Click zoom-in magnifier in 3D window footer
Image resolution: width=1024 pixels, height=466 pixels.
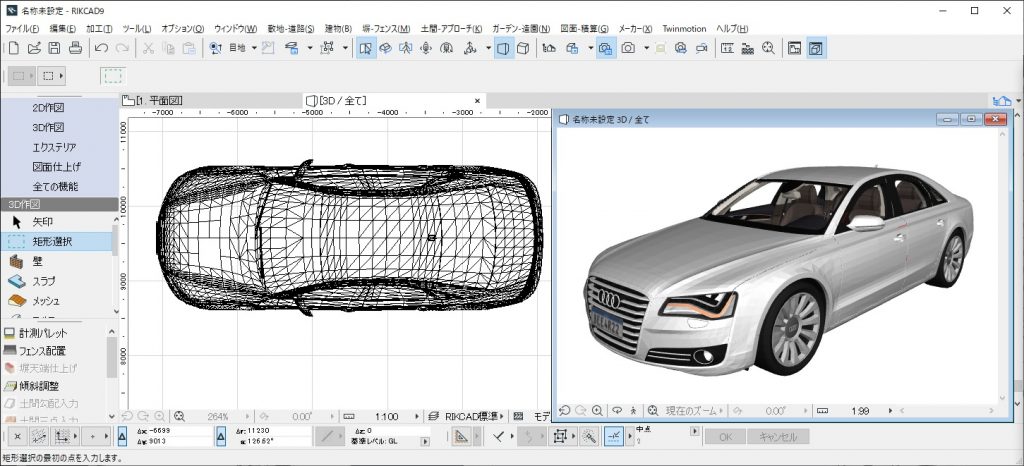(597, 411)
